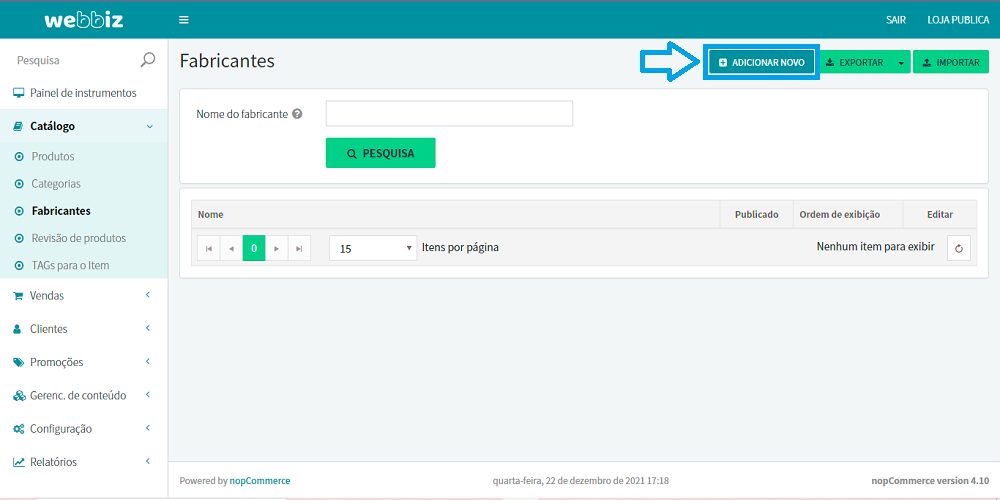This screenshot has width=1000, height=500.
Task: Go to the first page of results
Action: (x=209, y=248)
